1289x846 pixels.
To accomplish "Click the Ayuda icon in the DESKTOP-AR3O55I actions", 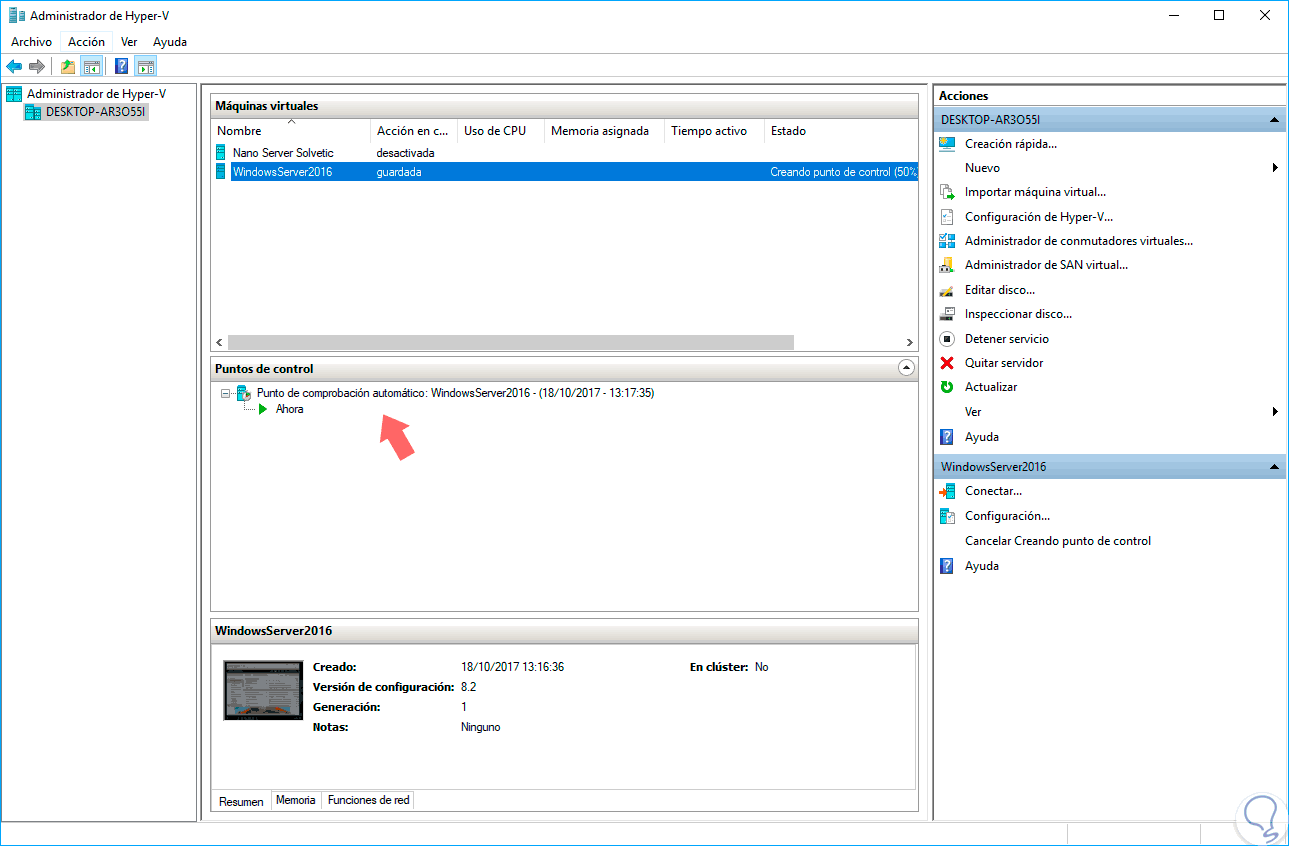I will click(947, 437).
